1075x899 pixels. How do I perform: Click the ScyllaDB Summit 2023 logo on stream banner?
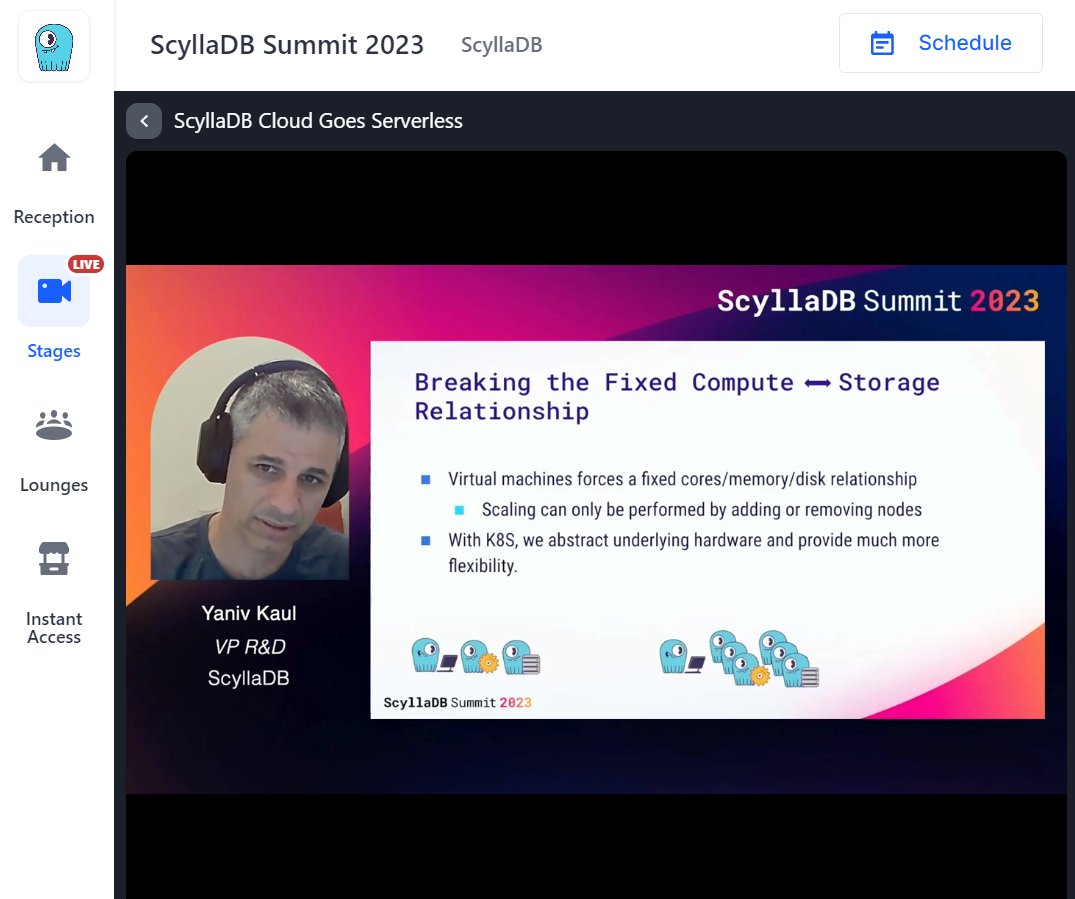(878, 301)
